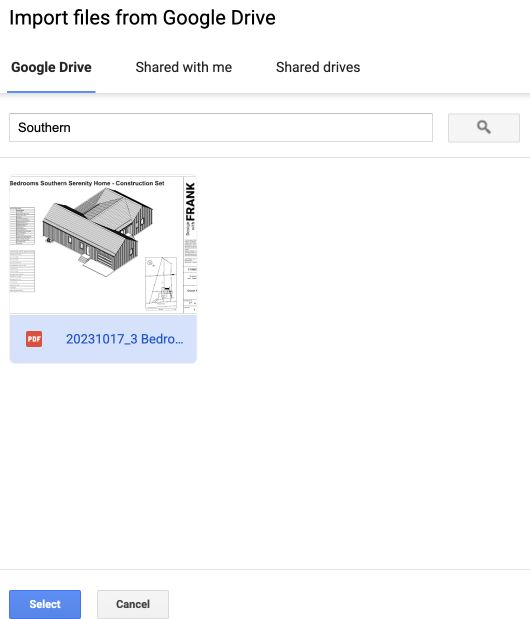Click the magnifying glass search button
This screenshot has width=530, height=619.
(483, 128)
